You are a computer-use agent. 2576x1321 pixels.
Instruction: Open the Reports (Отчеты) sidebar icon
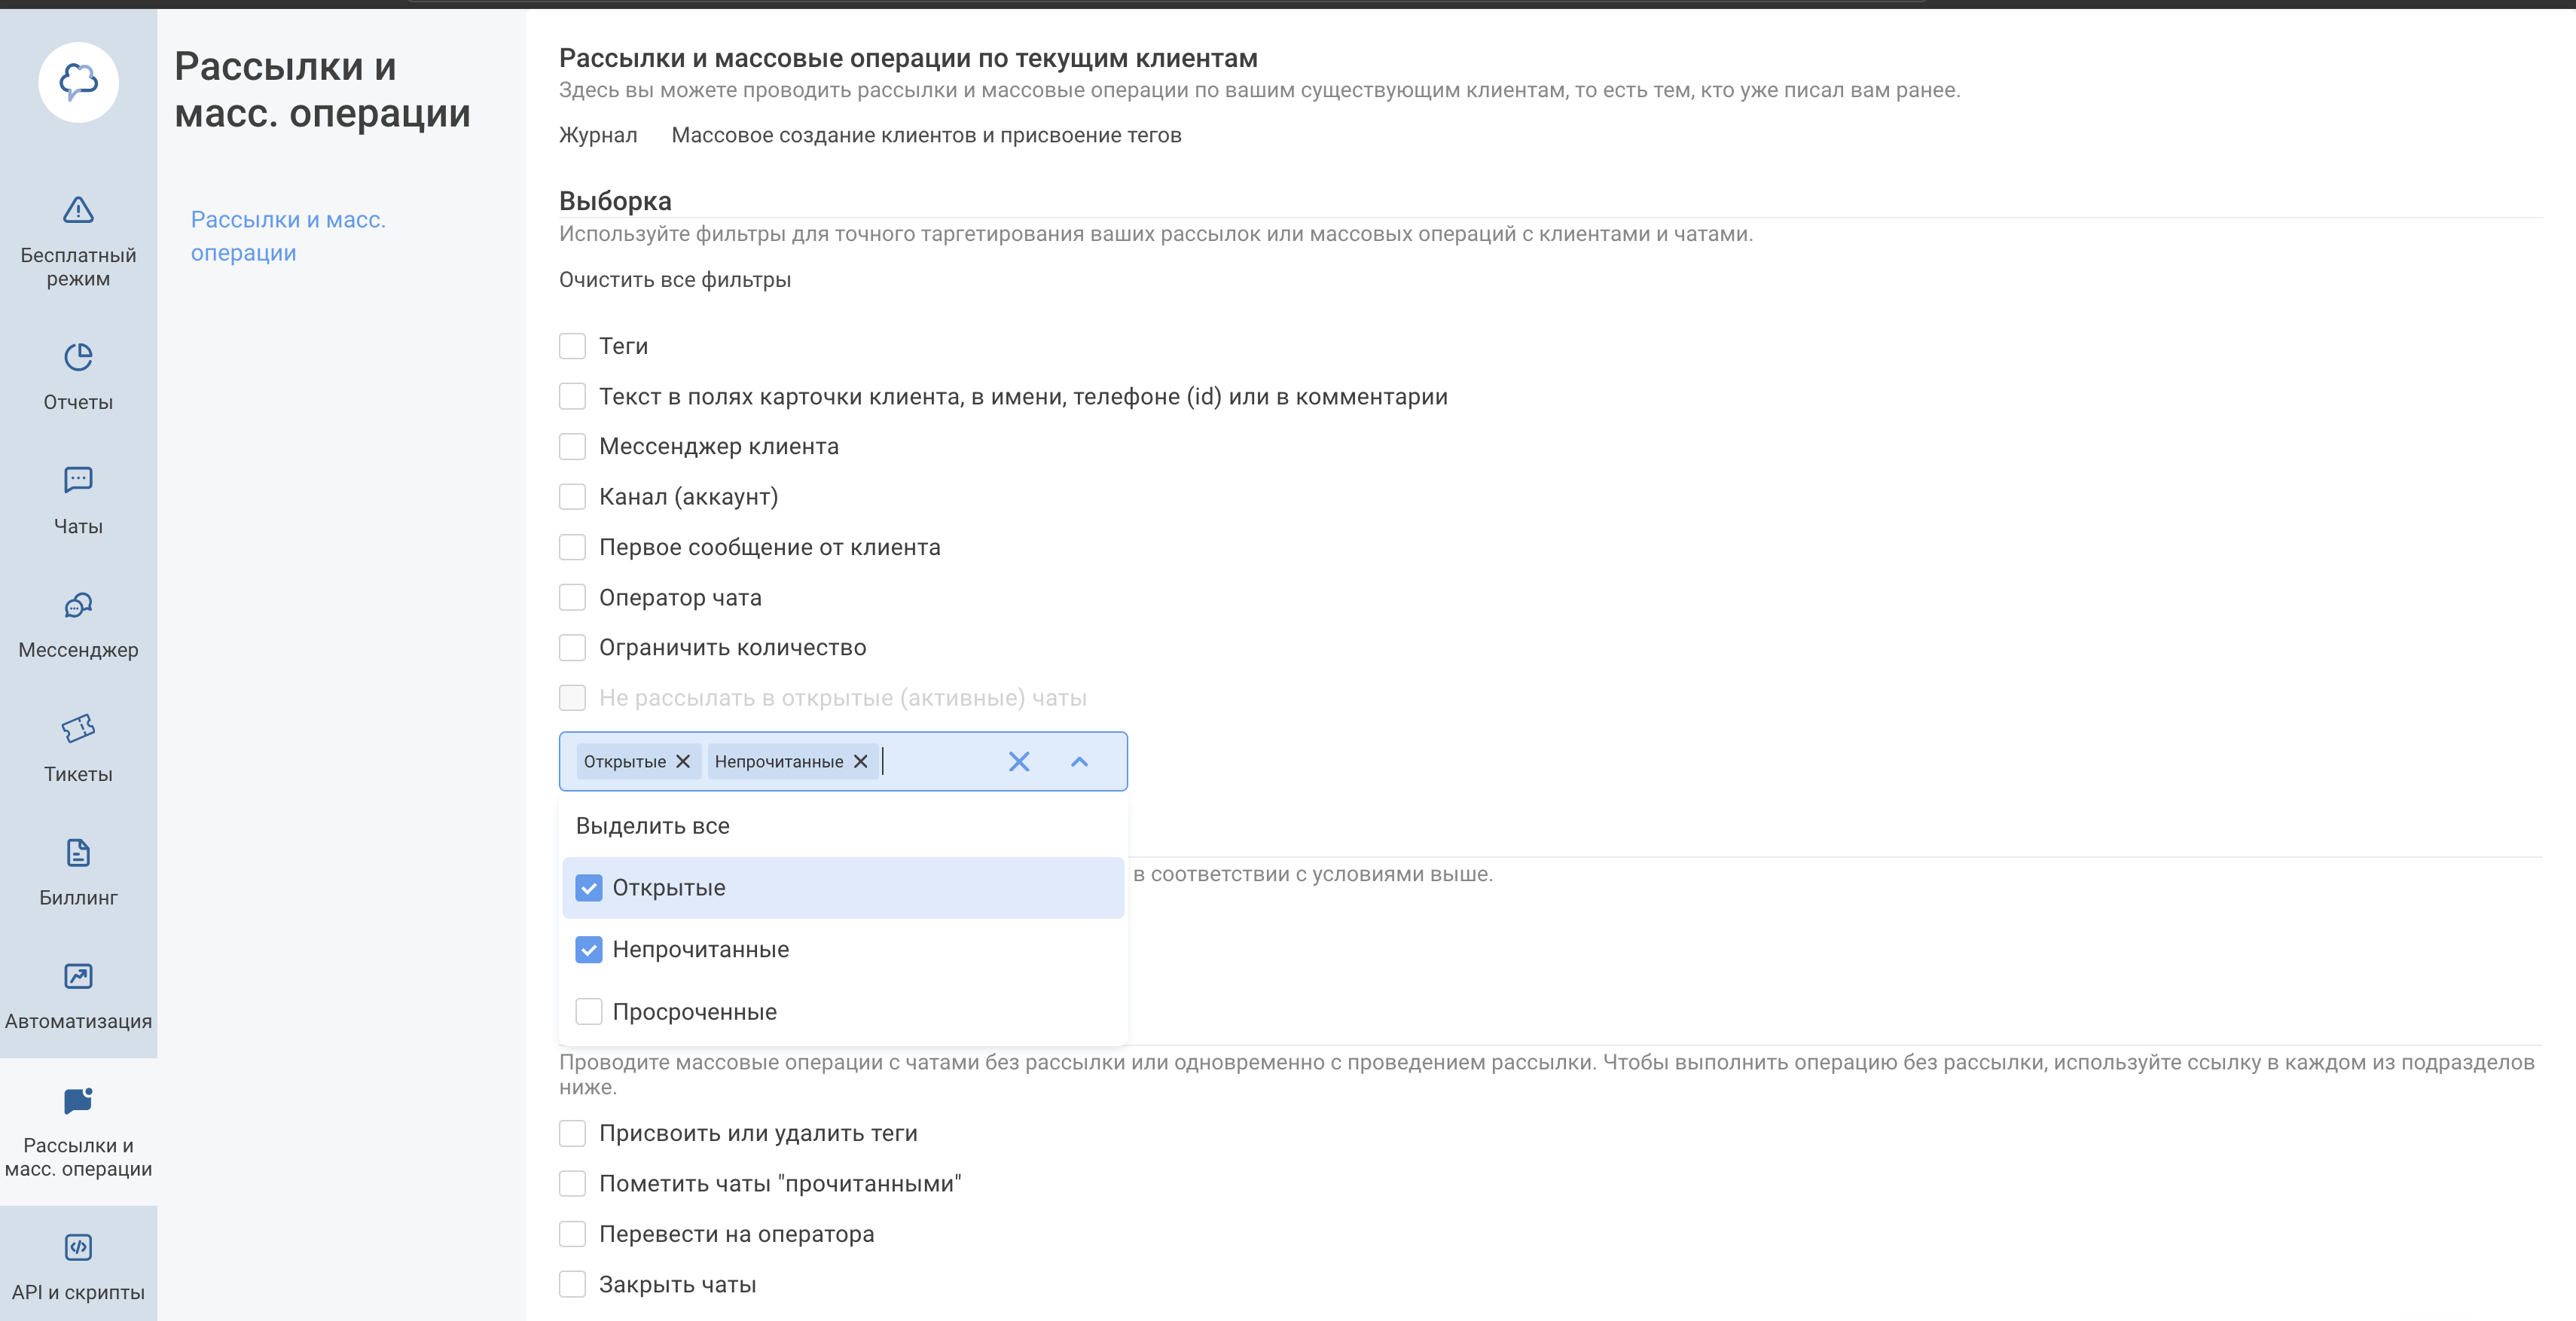(x=78, y=358)
